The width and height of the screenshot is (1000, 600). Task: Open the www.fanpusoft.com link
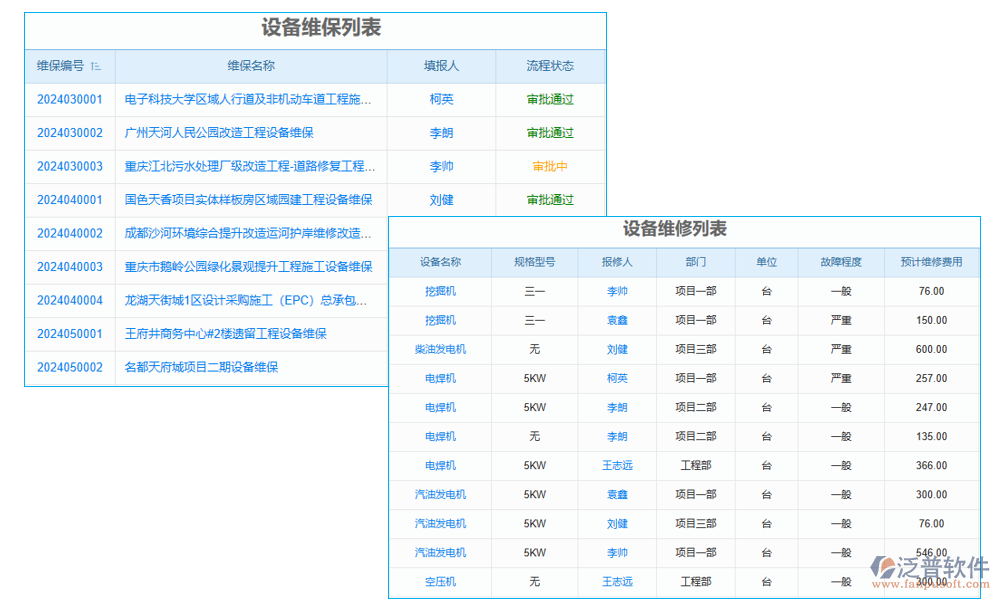(x=930, y=581)
